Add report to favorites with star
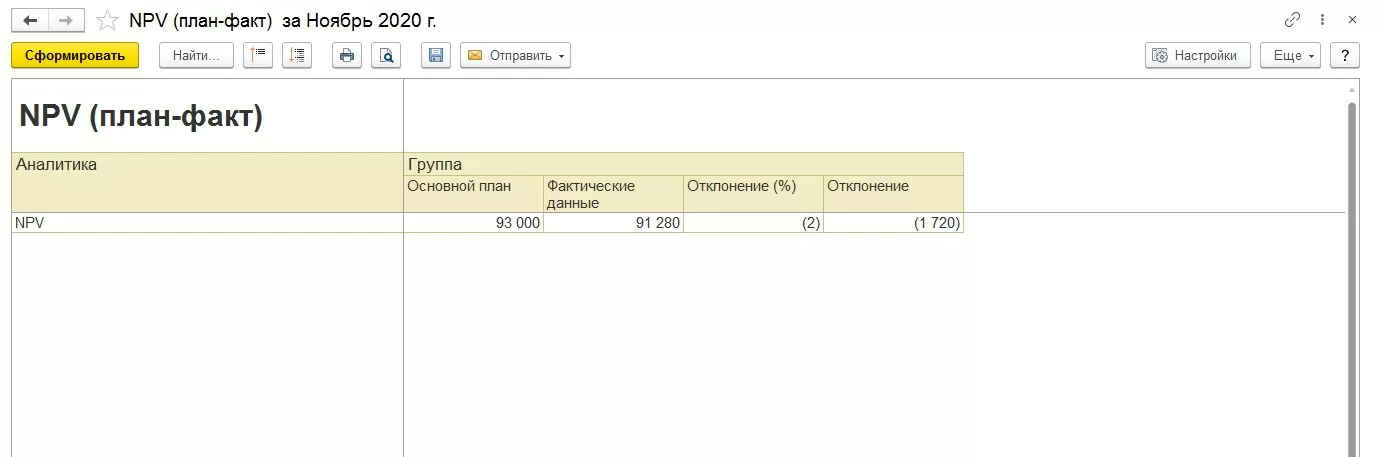The height and width of the screenshot is (457, 1377). [x=106, y=20]
